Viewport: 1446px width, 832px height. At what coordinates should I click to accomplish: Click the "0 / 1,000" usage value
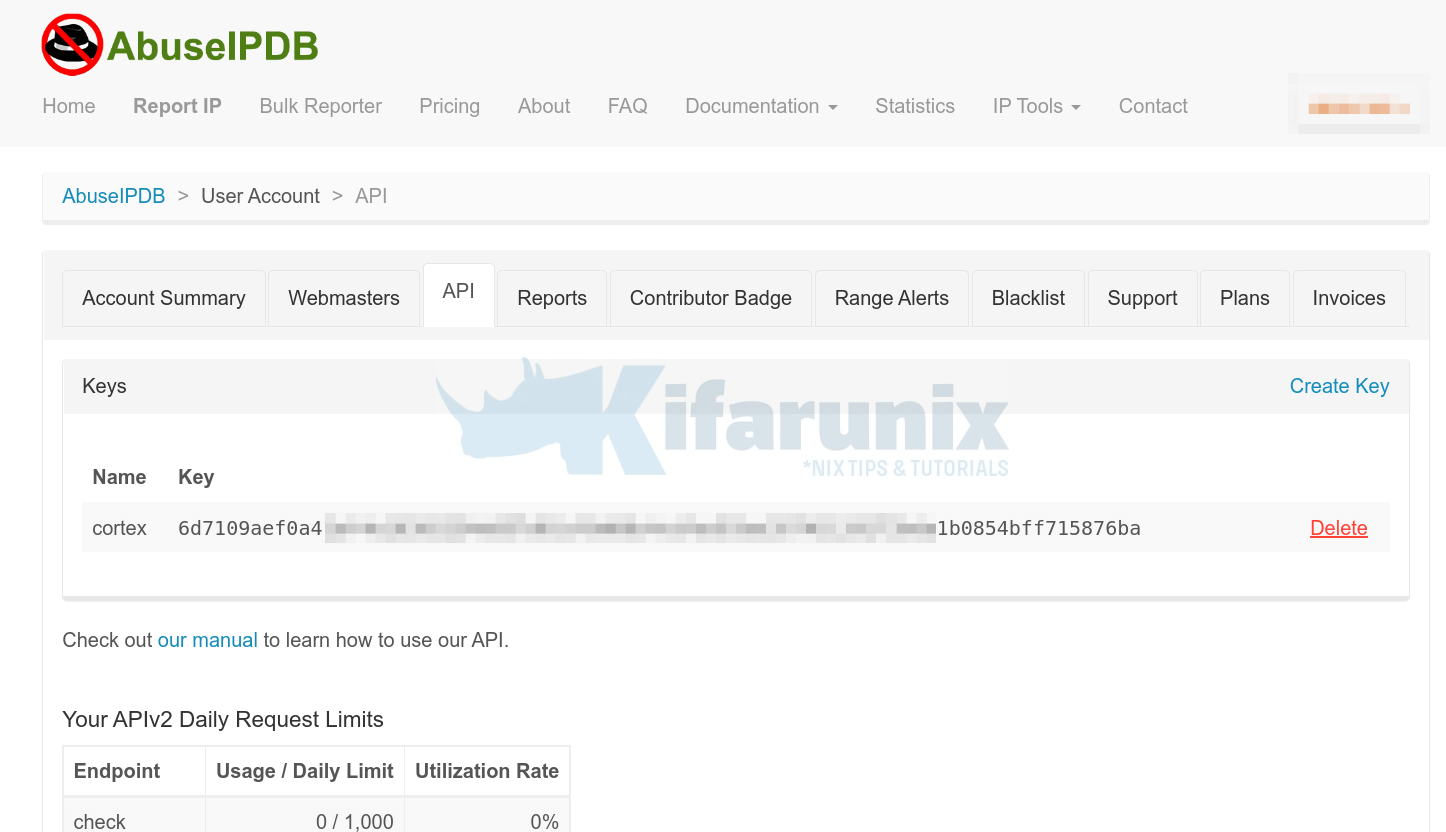(x=355, y=822)
